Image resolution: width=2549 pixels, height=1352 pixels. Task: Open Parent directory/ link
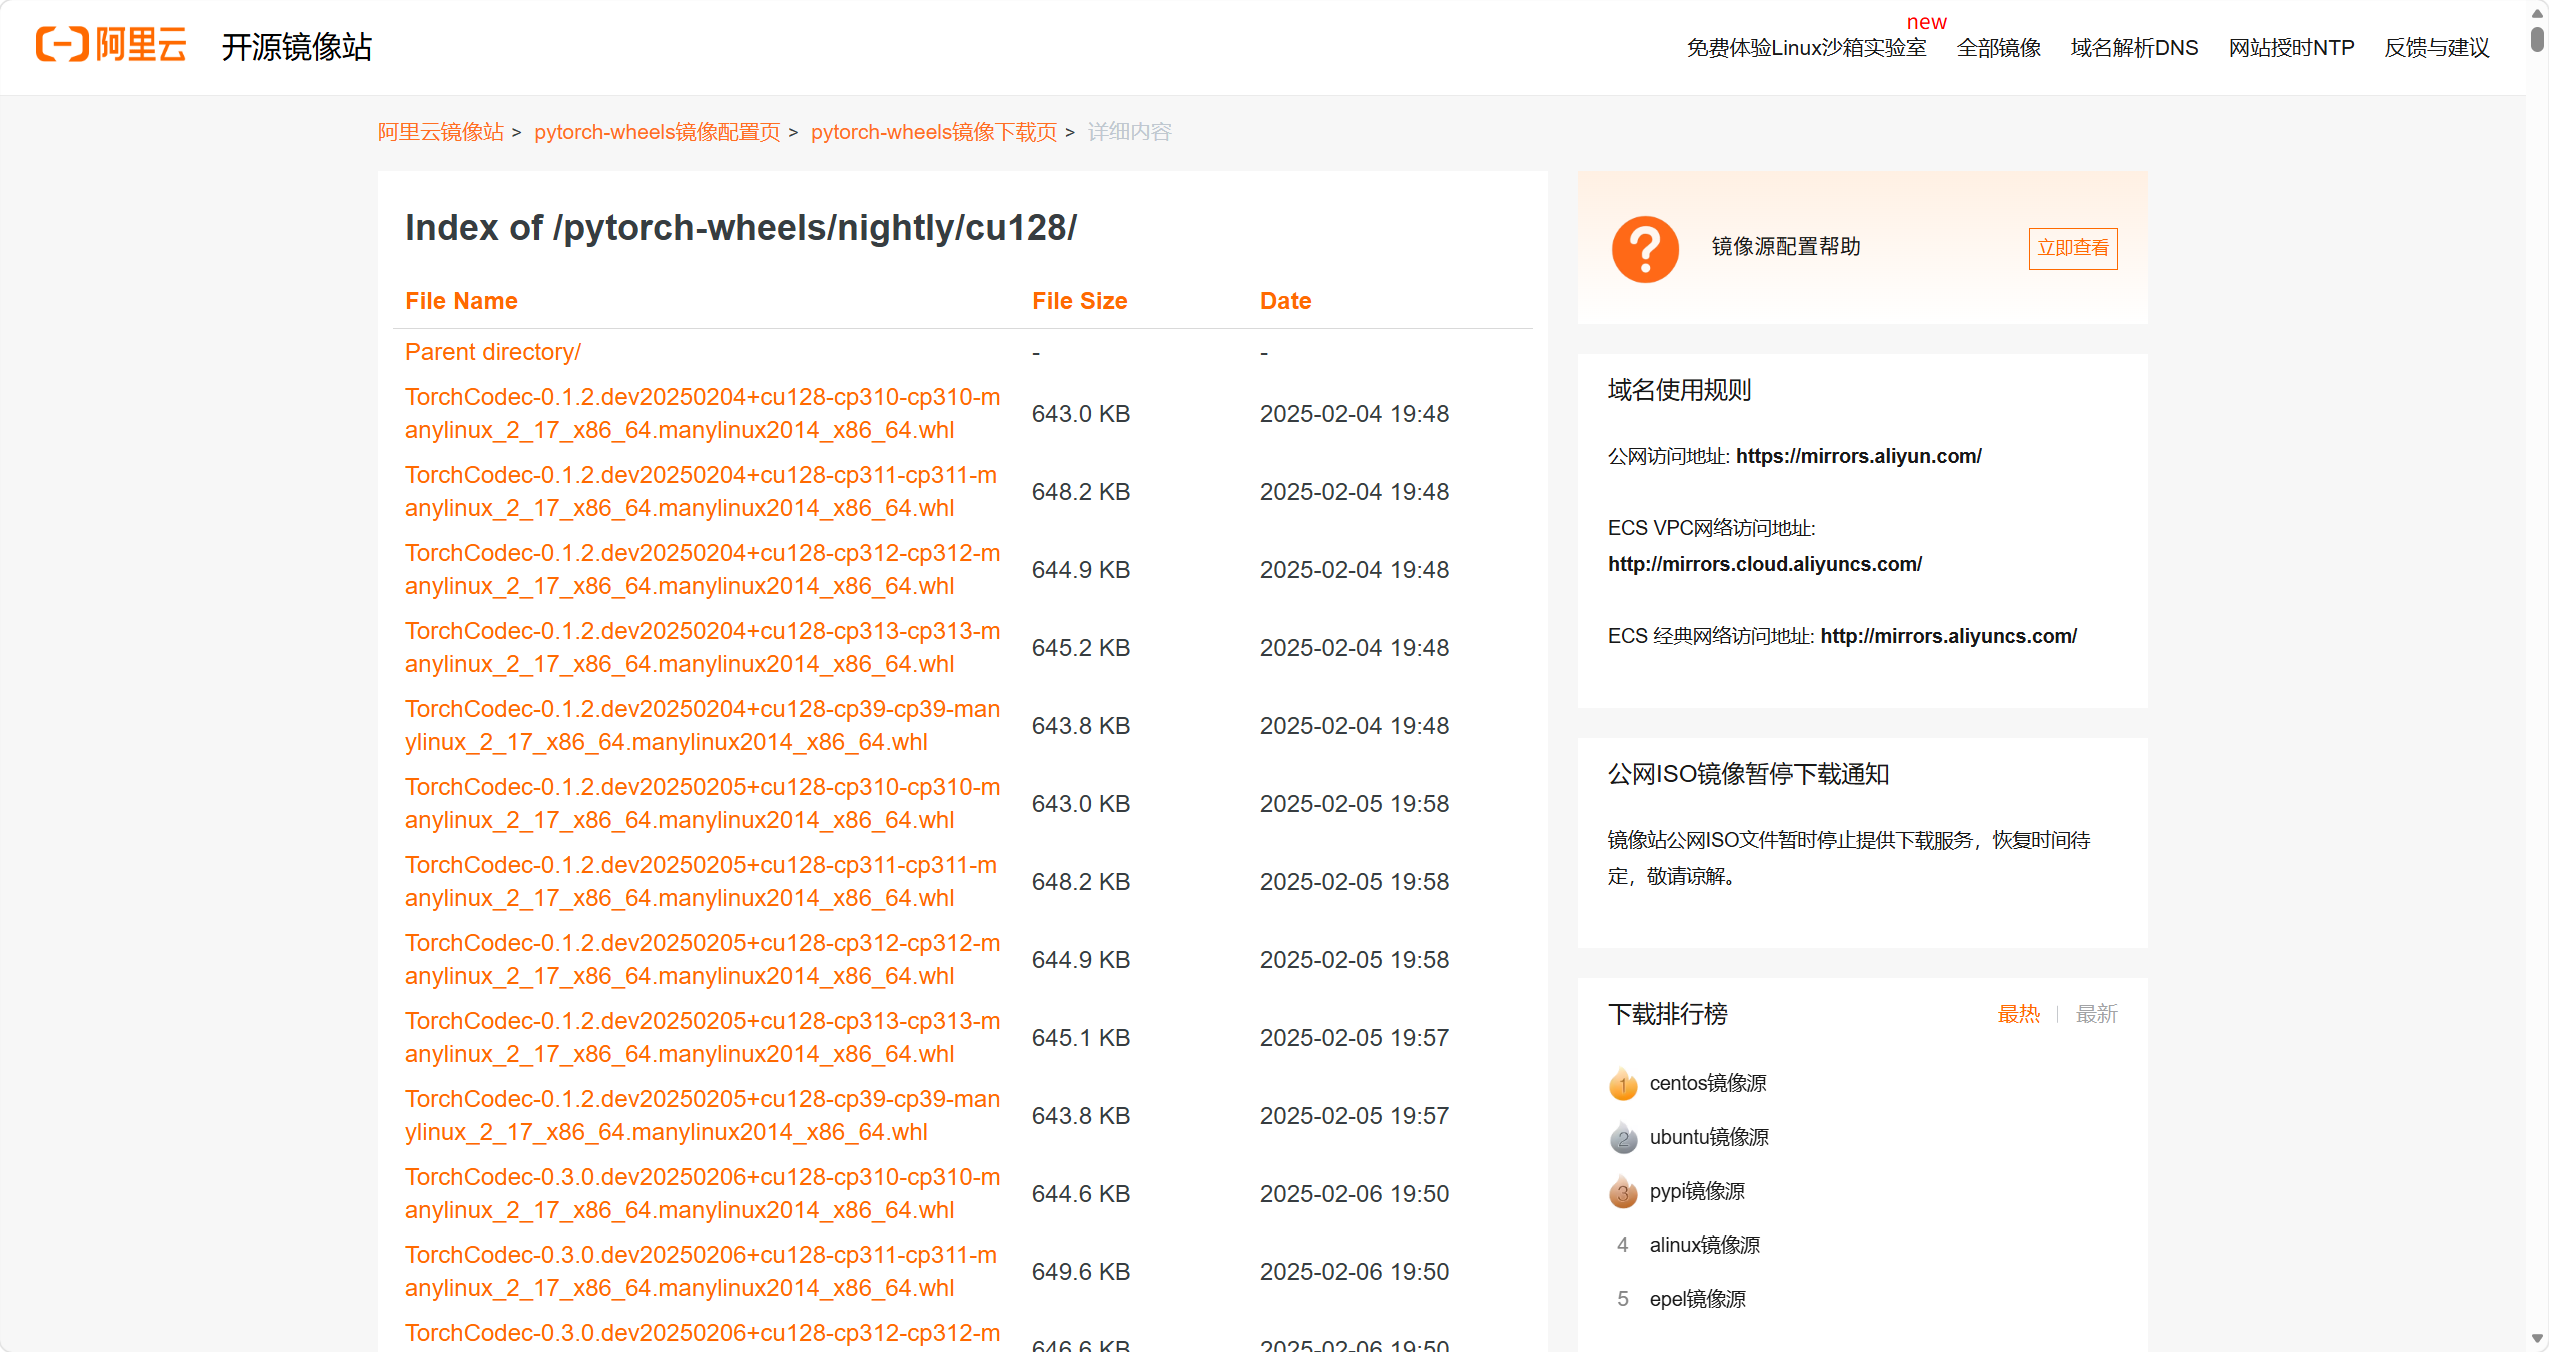492,352
